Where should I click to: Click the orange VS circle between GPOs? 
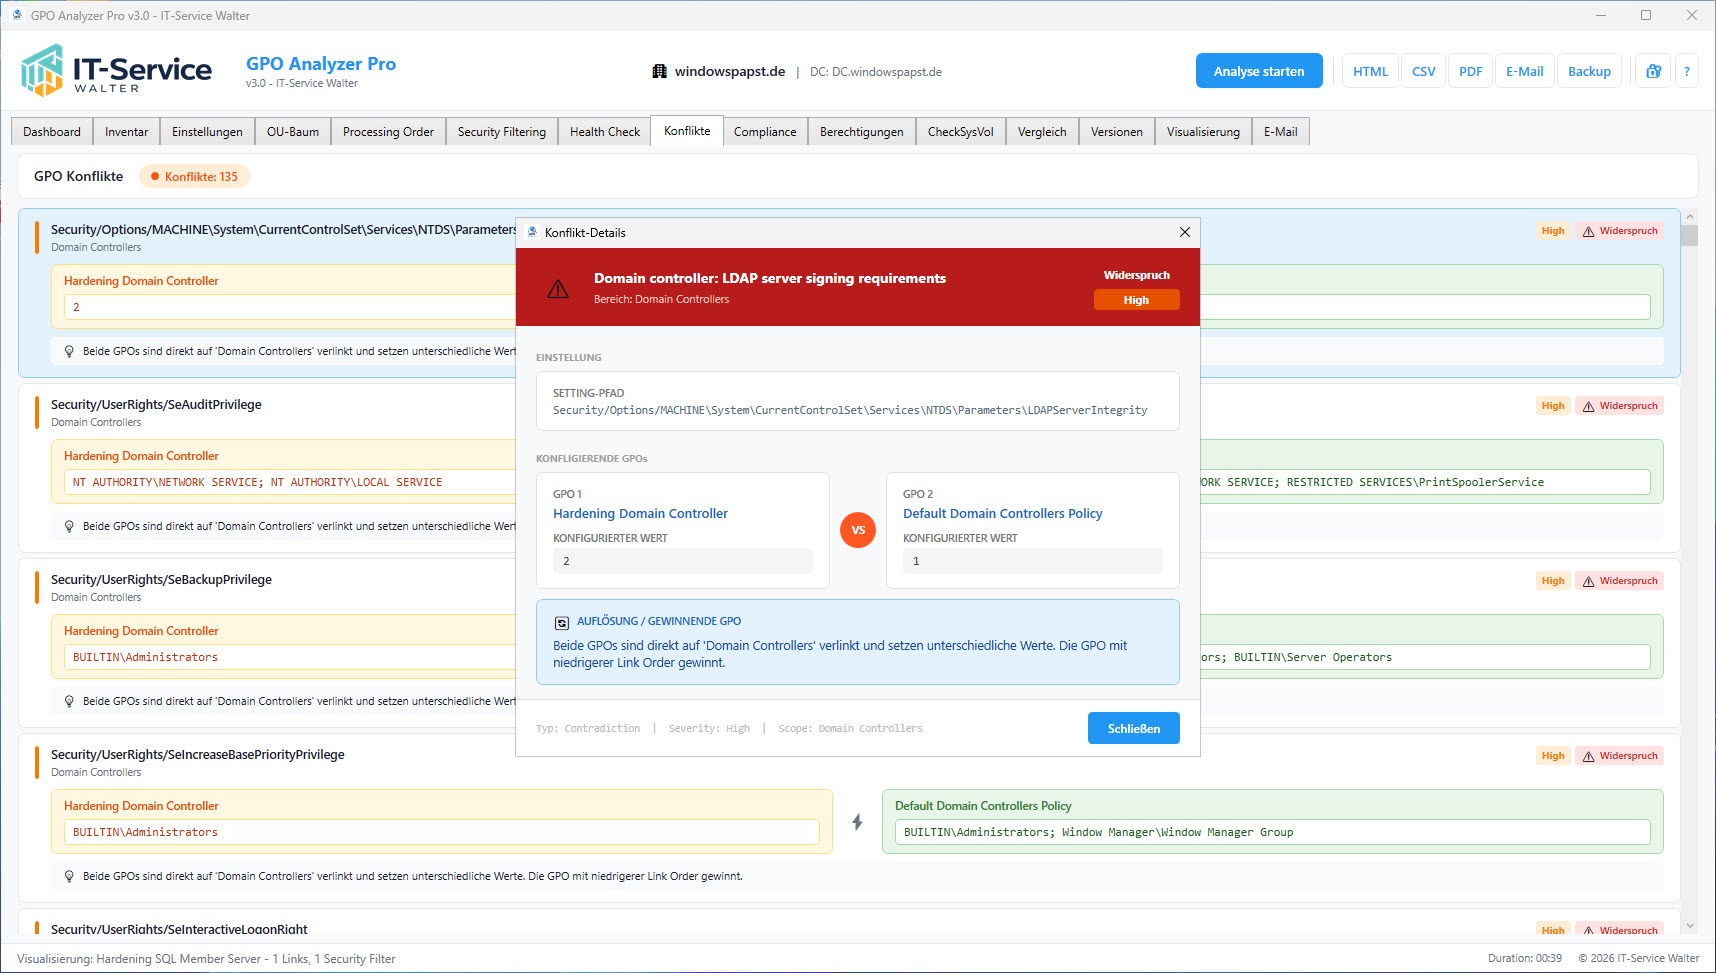(858, 530)
